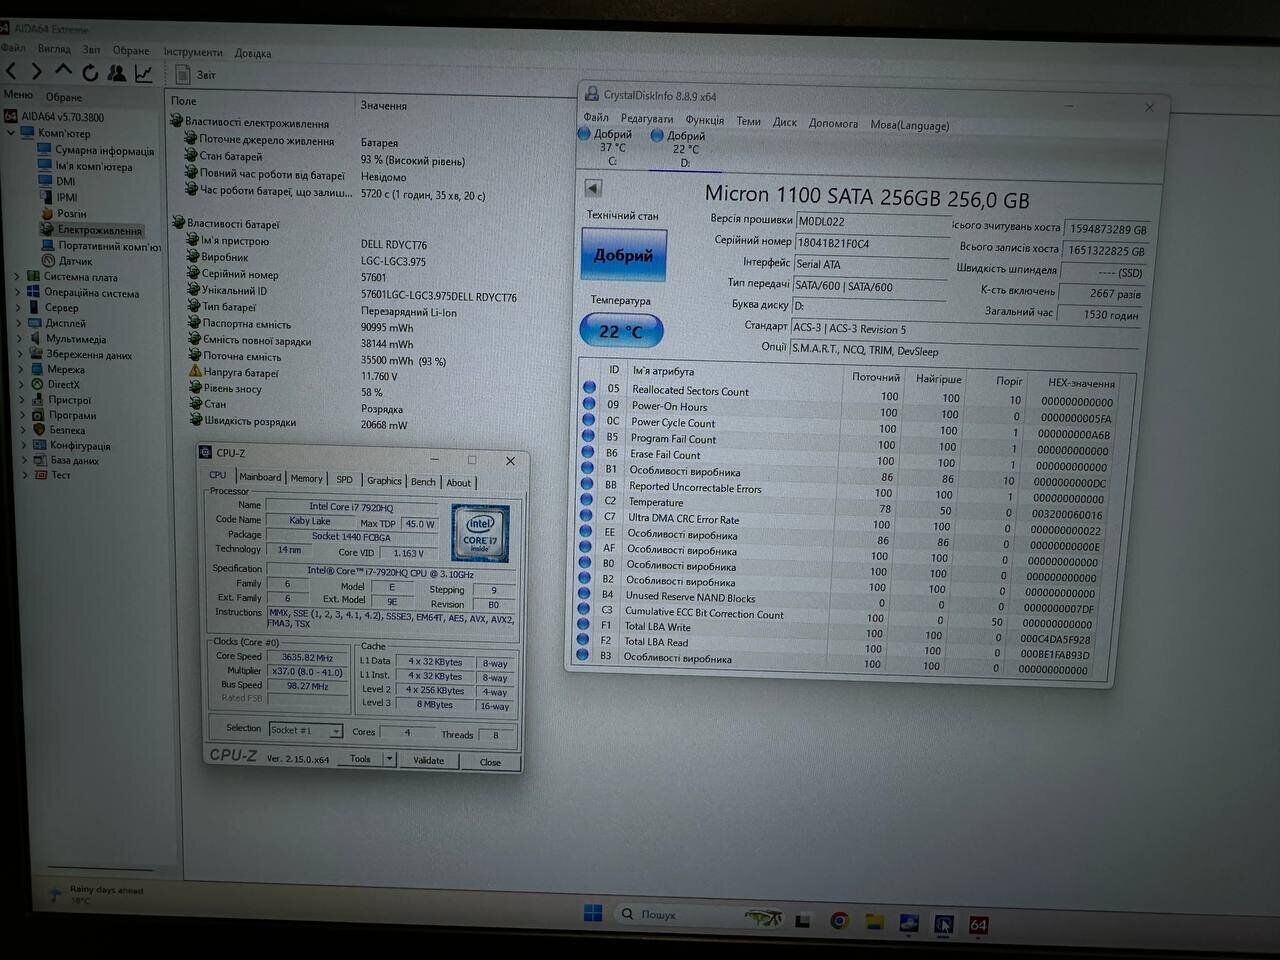This screenshot has width=1280, height=960.
Task: Click the back arrow button in CrystalDiskInfo
Action: (593, 188)
